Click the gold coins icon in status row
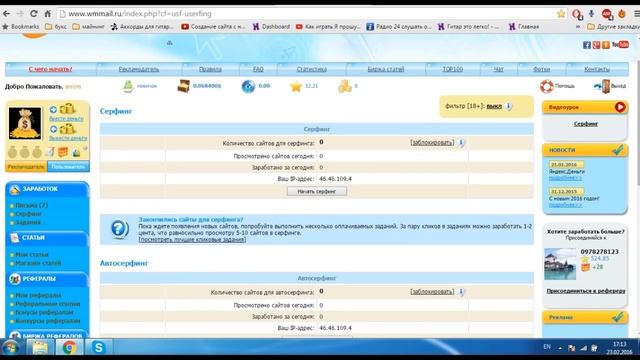 (345, 86)
